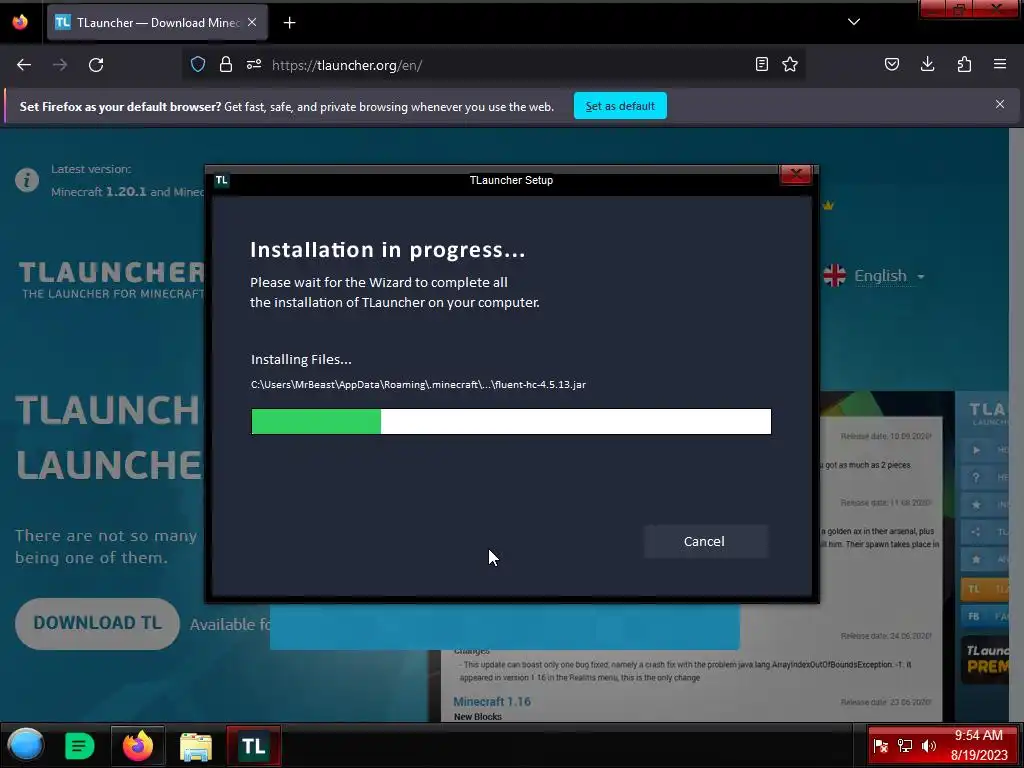Viewport: 1024px width, 768px height.
Task: Click the Action Center flag tray icon
Action: [880, 746]
